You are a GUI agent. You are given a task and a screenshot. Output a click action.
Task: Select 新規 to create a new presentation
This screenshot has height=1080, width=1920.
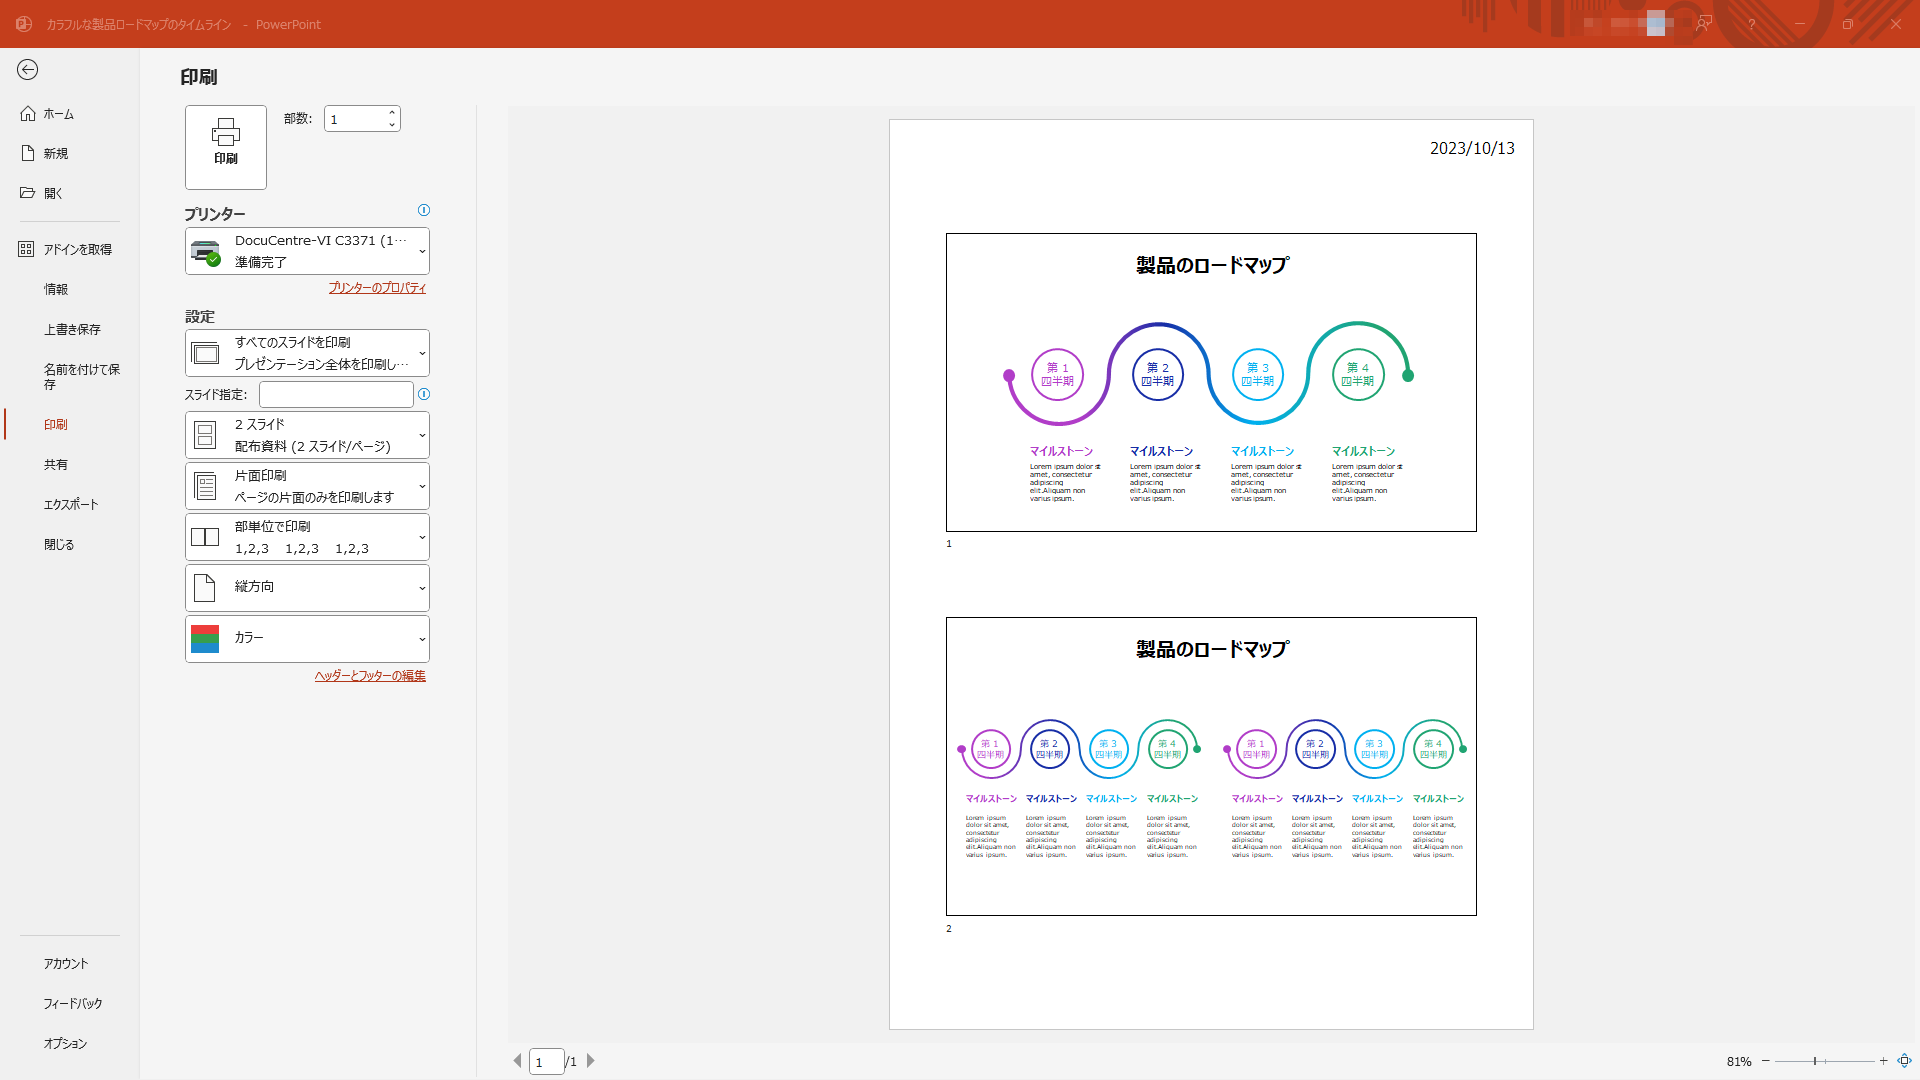pos(55,152)
